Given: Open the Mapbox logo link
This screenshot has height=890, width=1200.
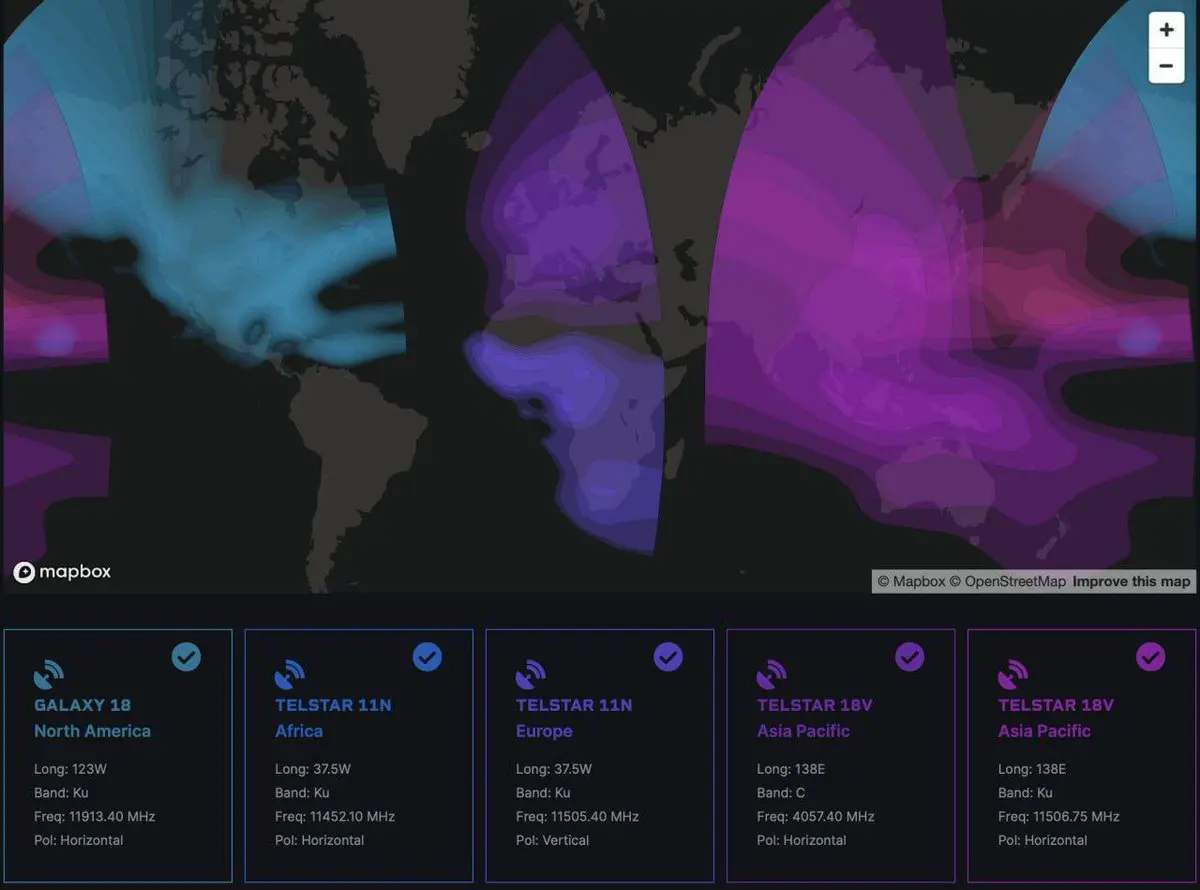Looking at the screenshot, I should (62, 572).
